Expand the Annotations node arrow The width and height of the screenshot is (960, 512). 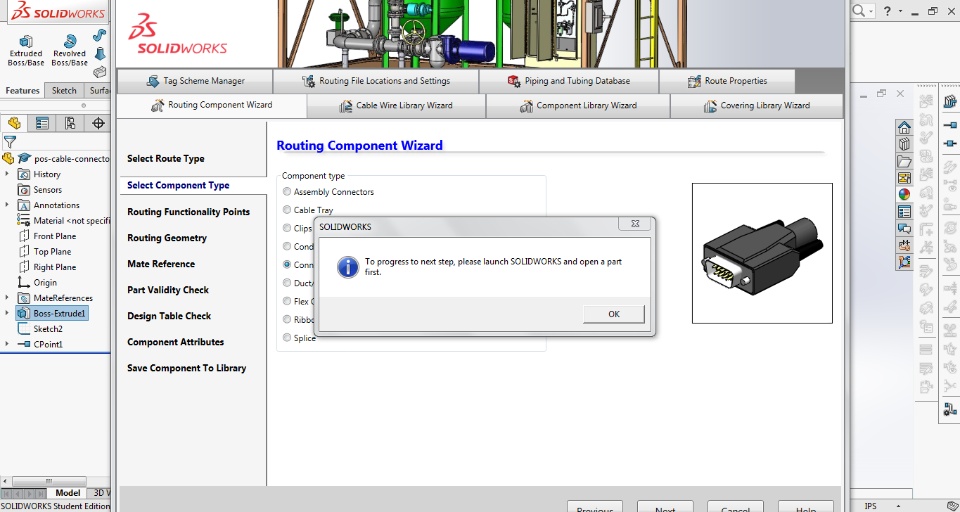click(x=7, y=205)
